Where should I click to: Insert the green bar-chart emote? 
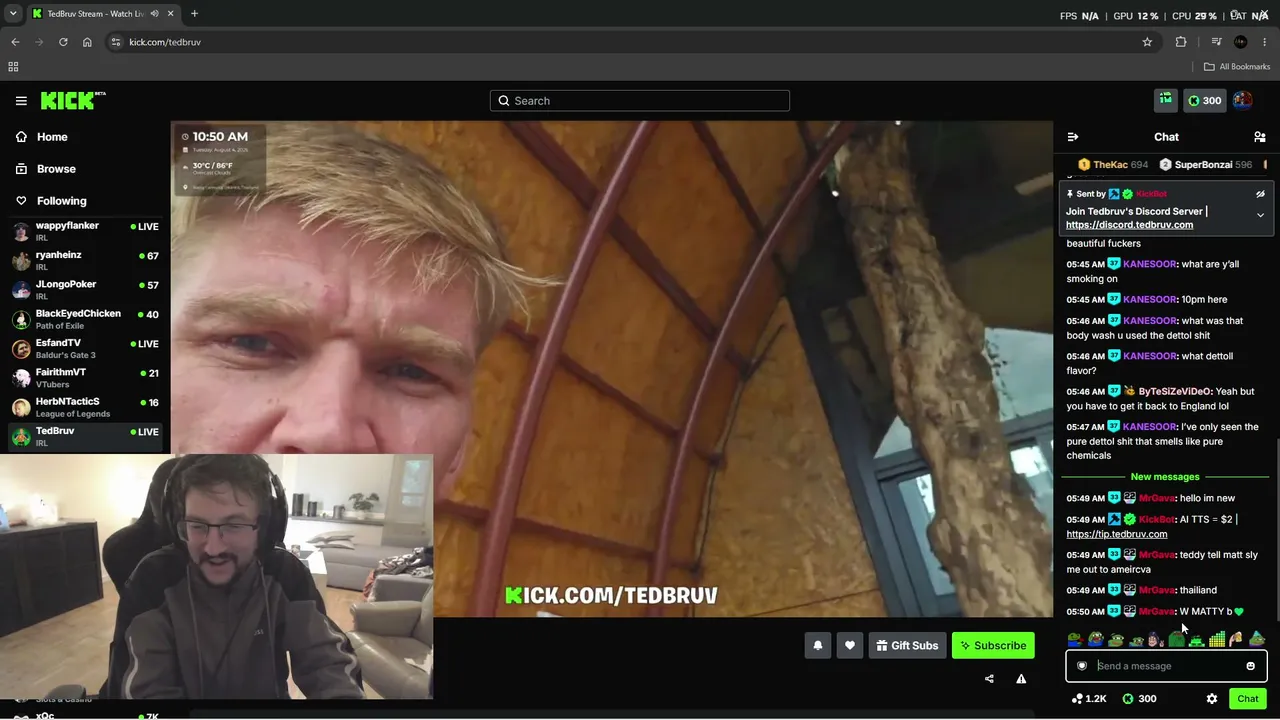click(1217, 639)
